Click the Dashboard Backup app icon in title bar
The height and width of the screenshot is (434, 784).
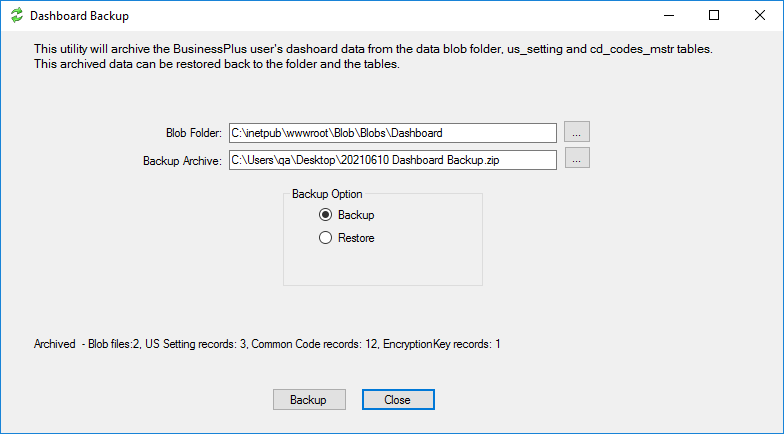[x=16, y=16]
